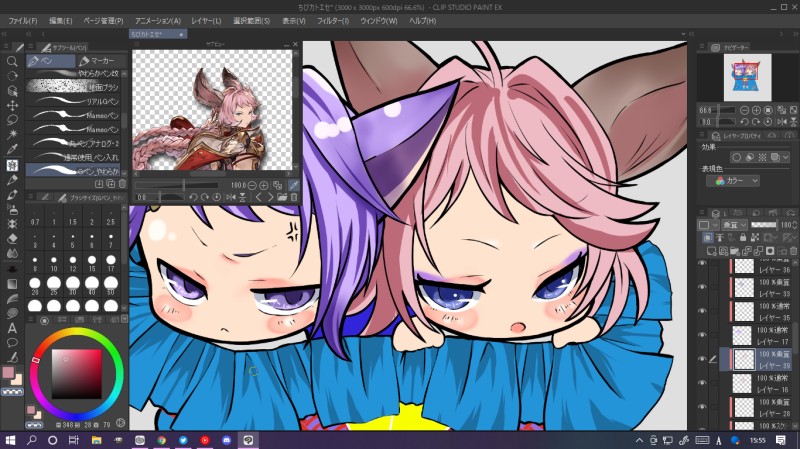The height and width of the screenshot is (449, 800).
Task: Zoom in on the Sub View image
Action: point(264,185)
